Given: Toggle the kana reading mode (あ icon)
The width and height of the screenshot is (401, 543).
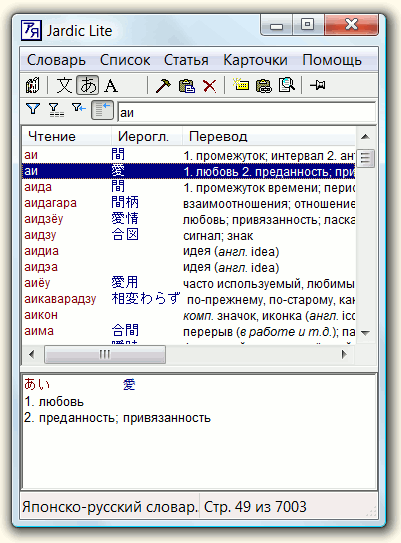Looking at the screenshot, I should pos(88,85).
